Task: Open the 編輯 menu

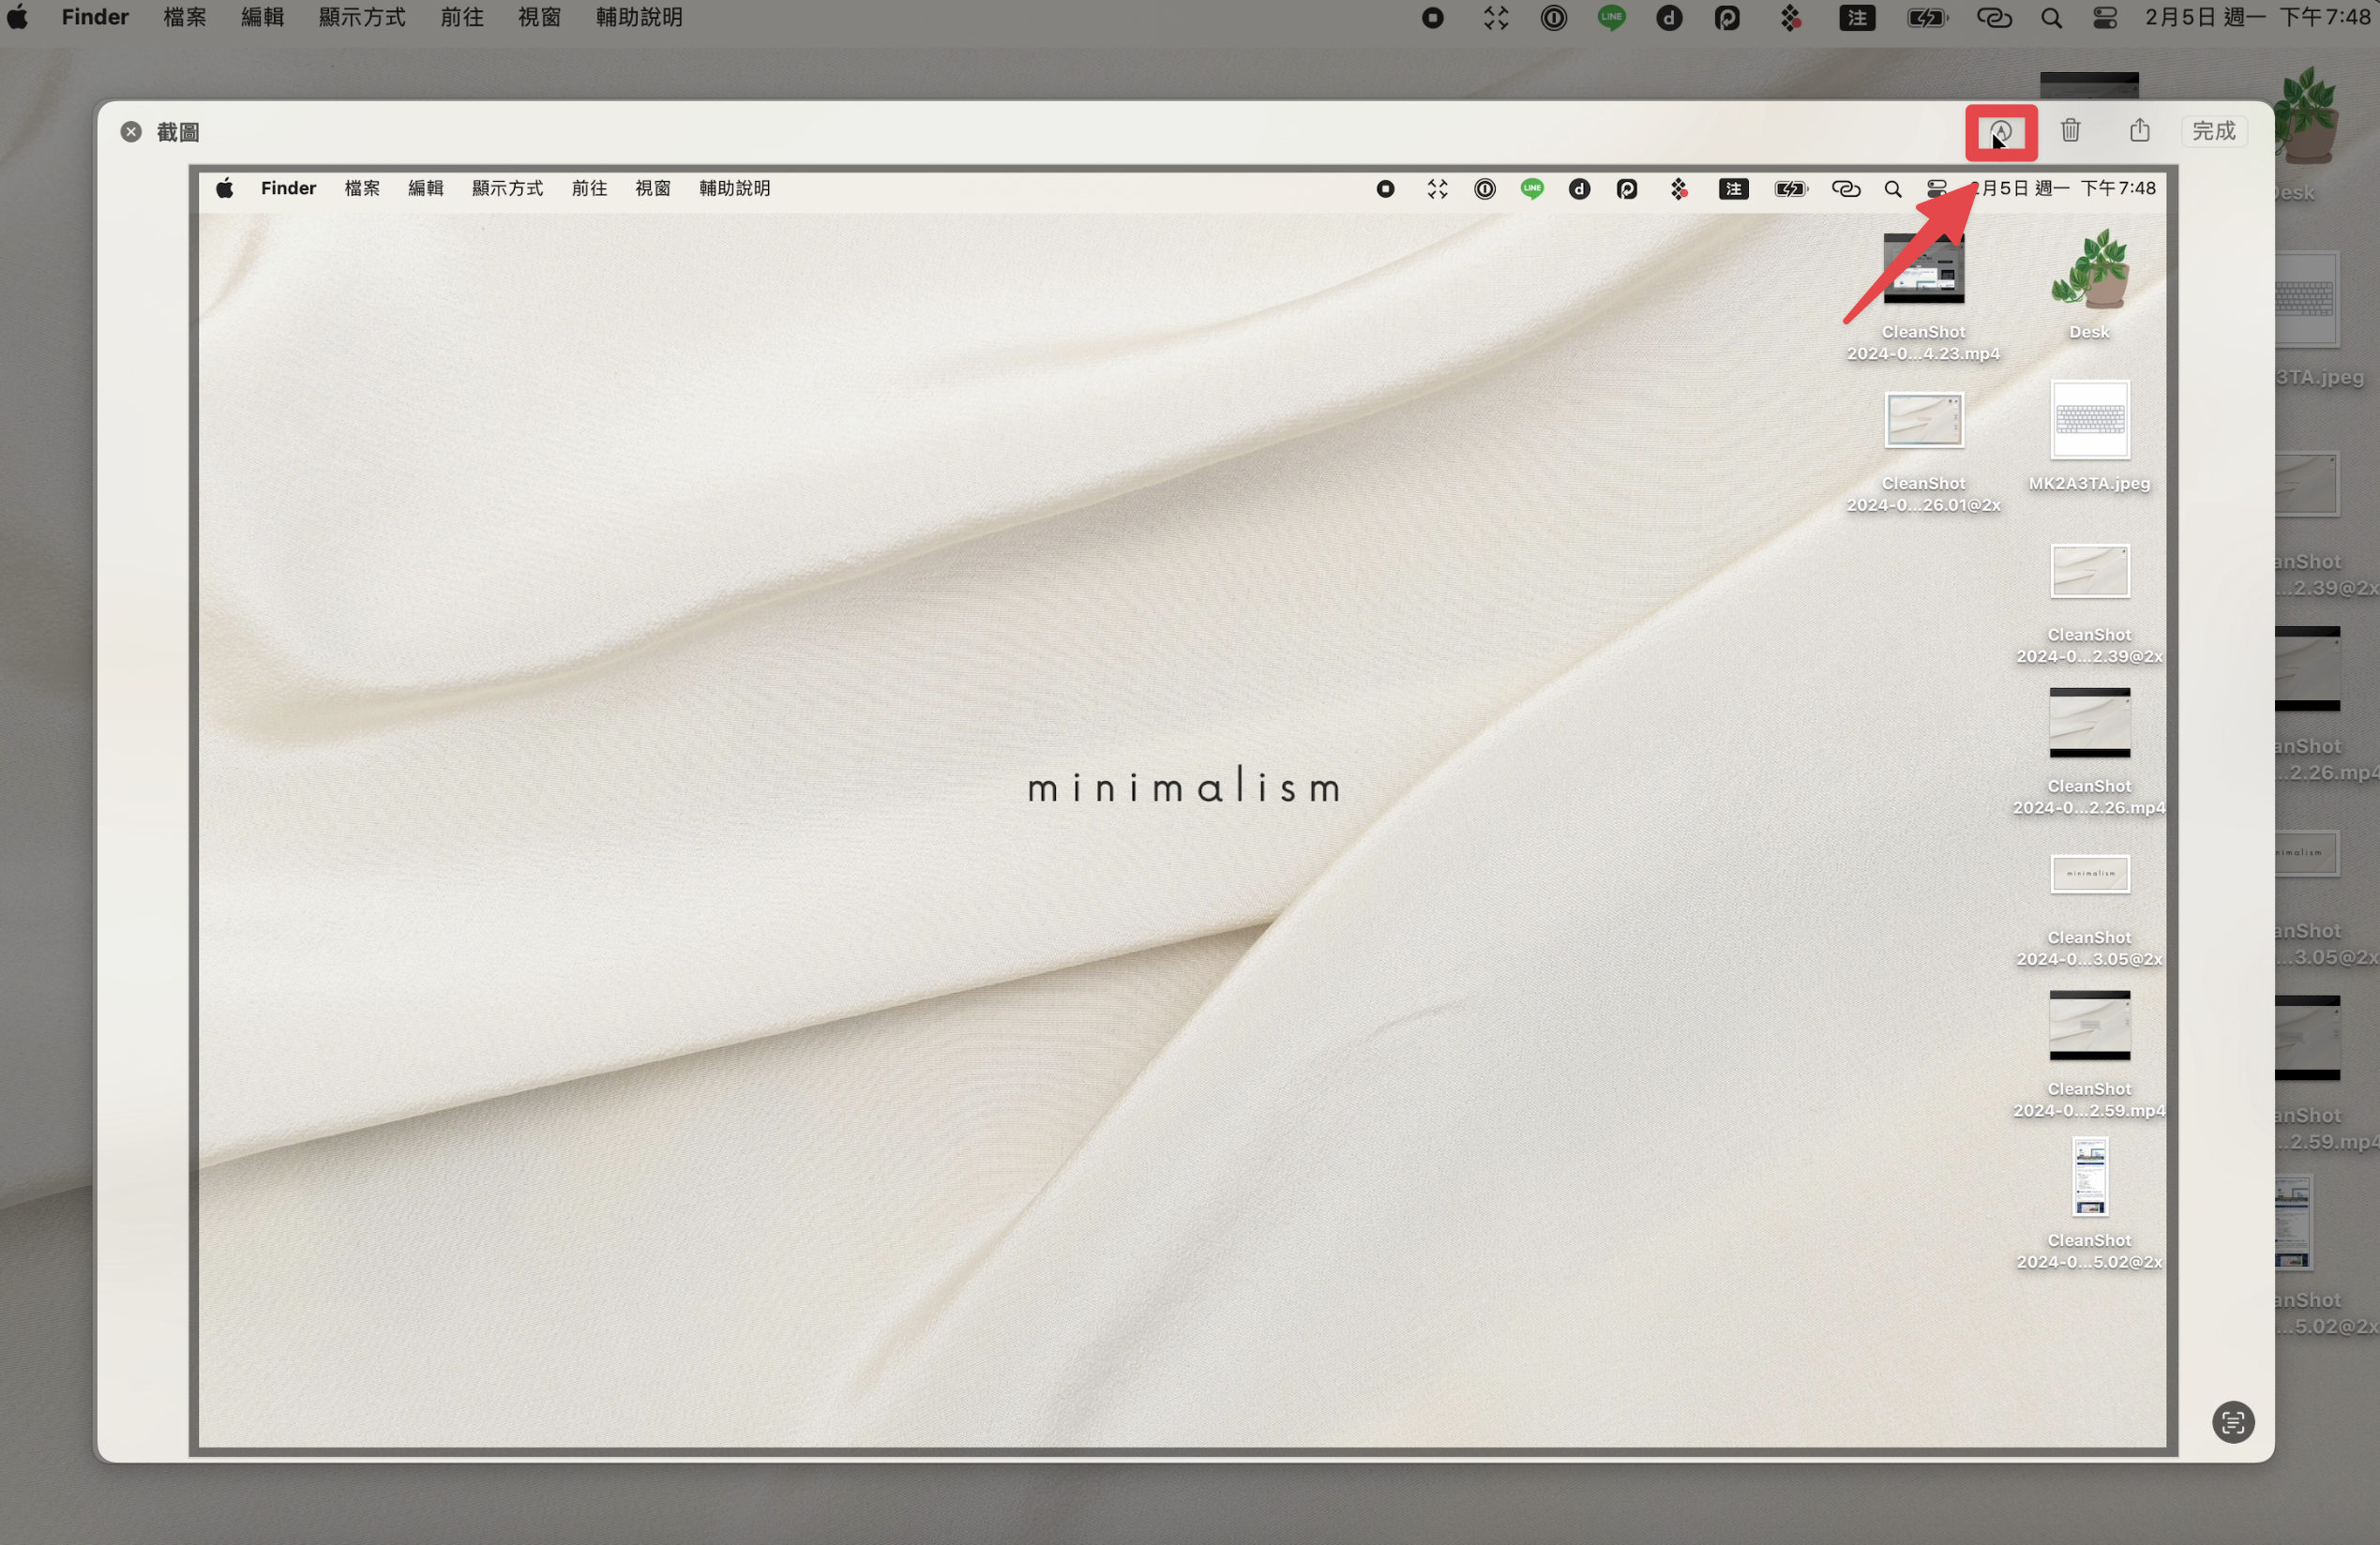Action: pyautogui.click(x=263, y=18)
